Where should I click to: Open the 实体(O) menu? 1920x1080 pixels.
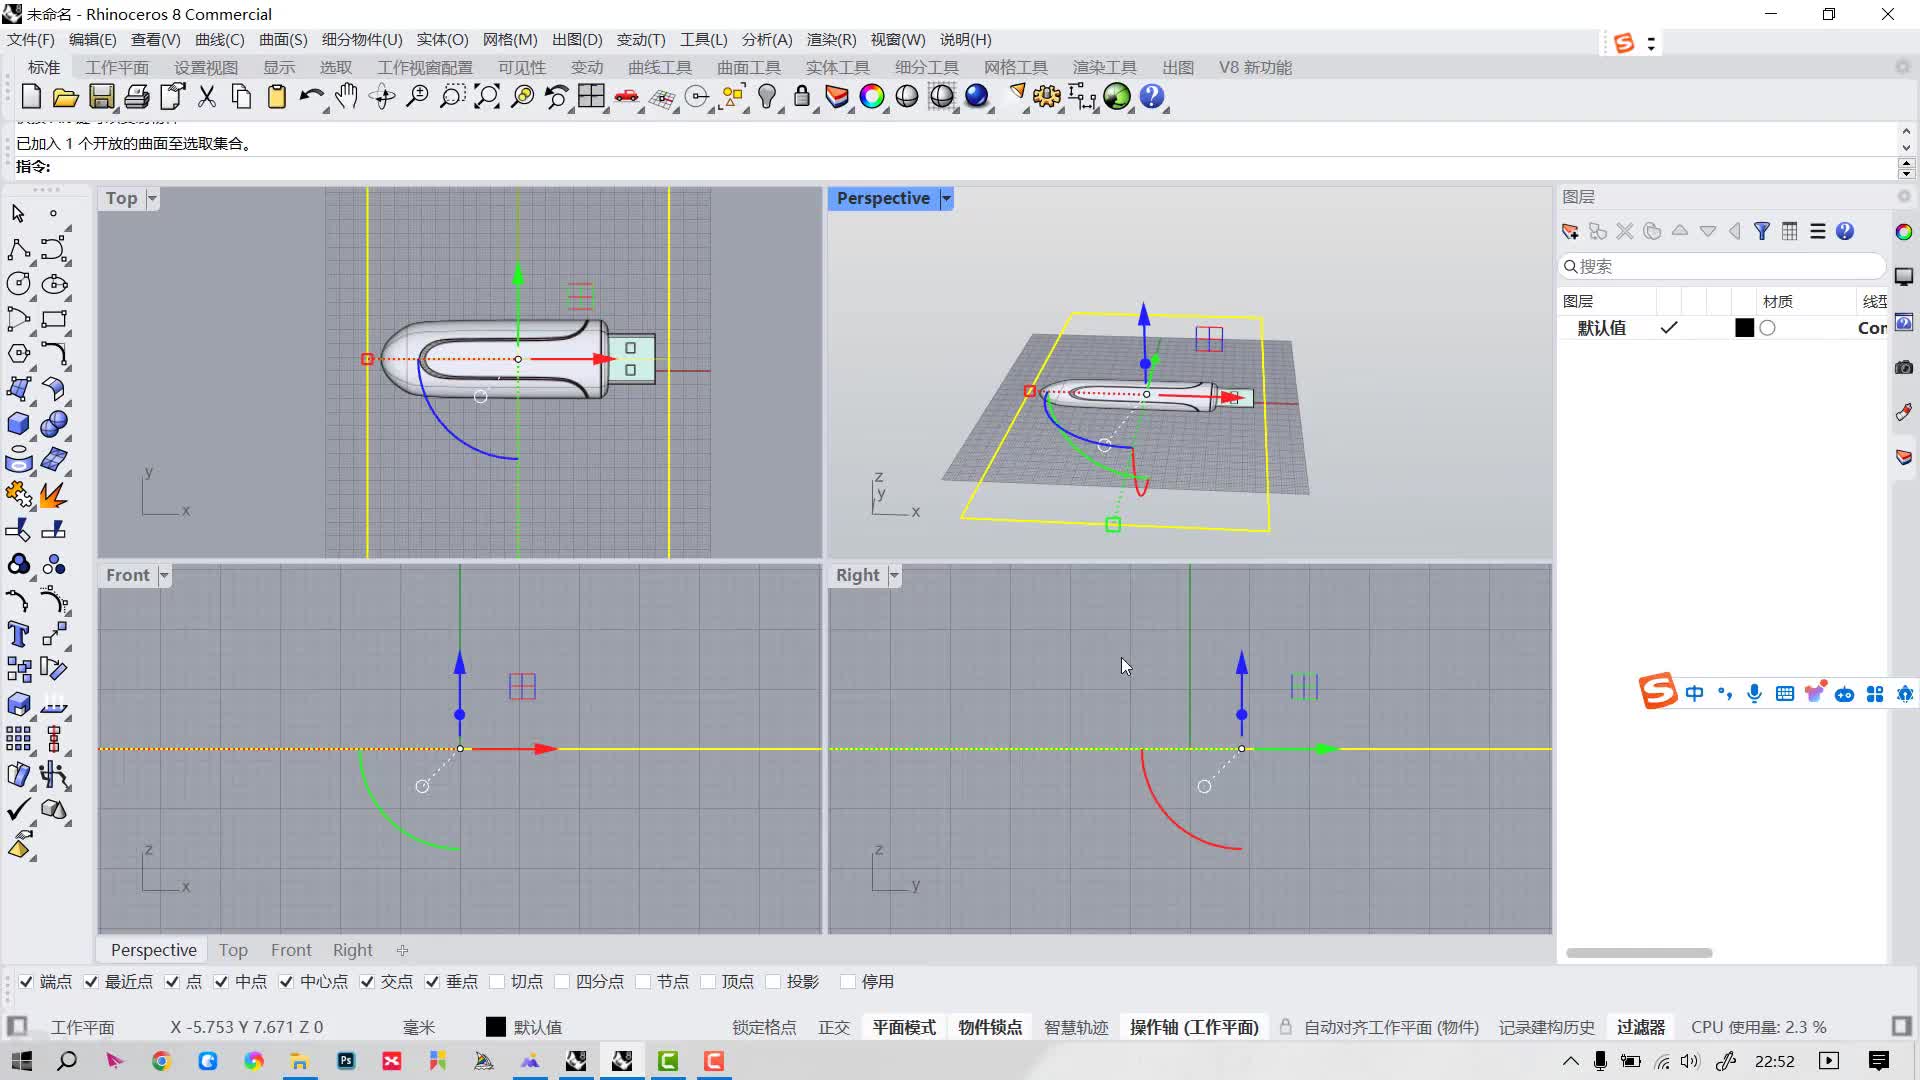pyautogui.click(x=442, y=39)
